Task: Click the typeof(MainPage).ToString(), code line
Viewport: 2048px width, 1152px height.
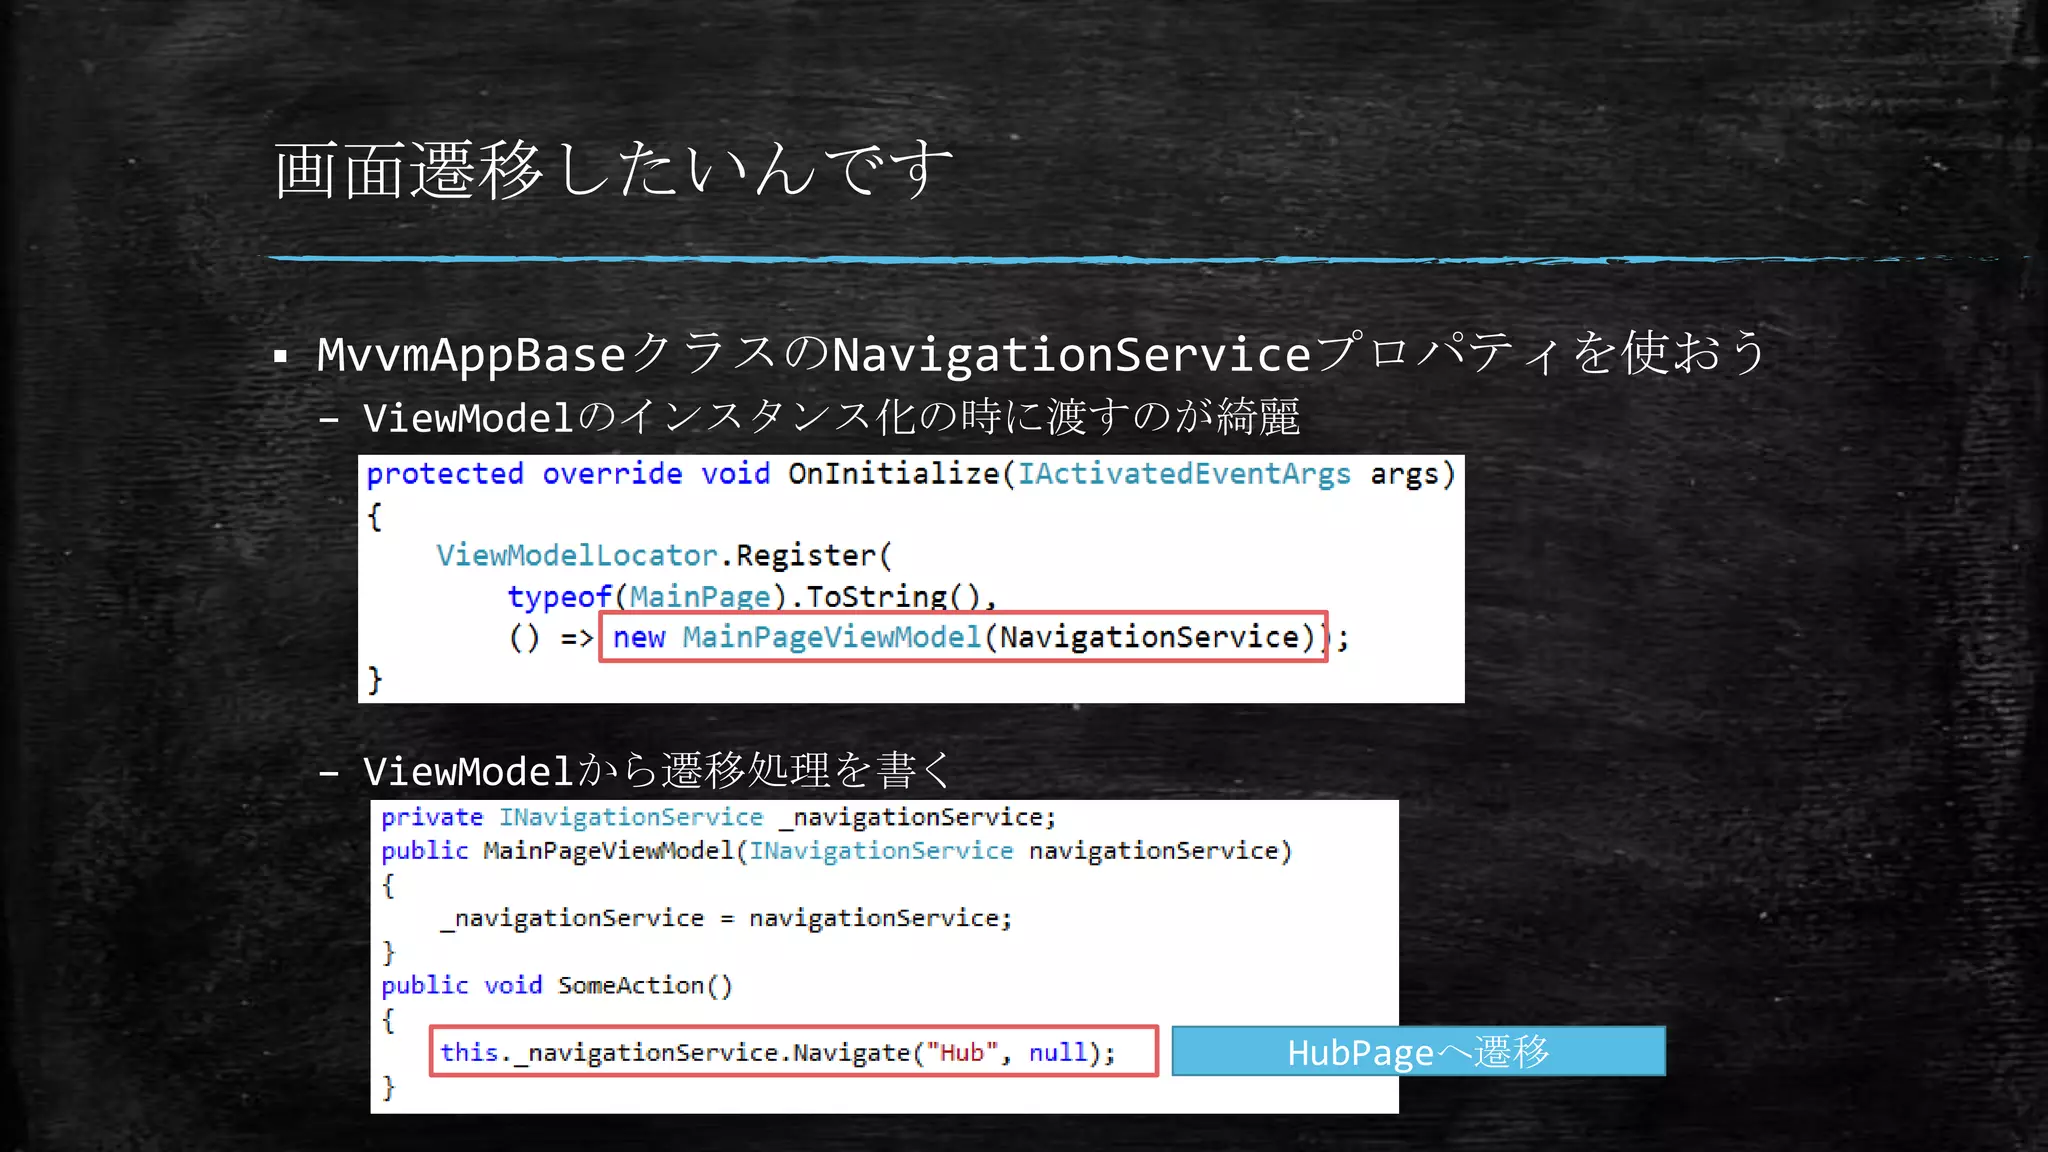Action: pyautogui.click(x=752, y=597)
